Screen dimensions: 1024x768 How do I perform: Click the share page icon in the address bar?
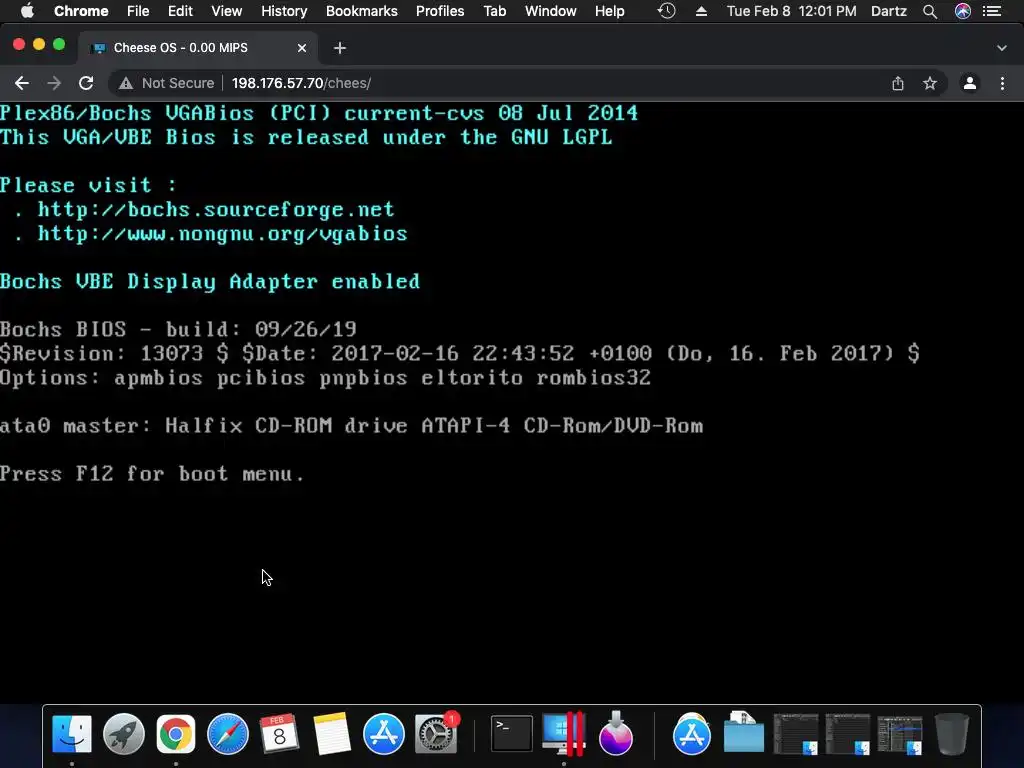click(x=898, y=83)
